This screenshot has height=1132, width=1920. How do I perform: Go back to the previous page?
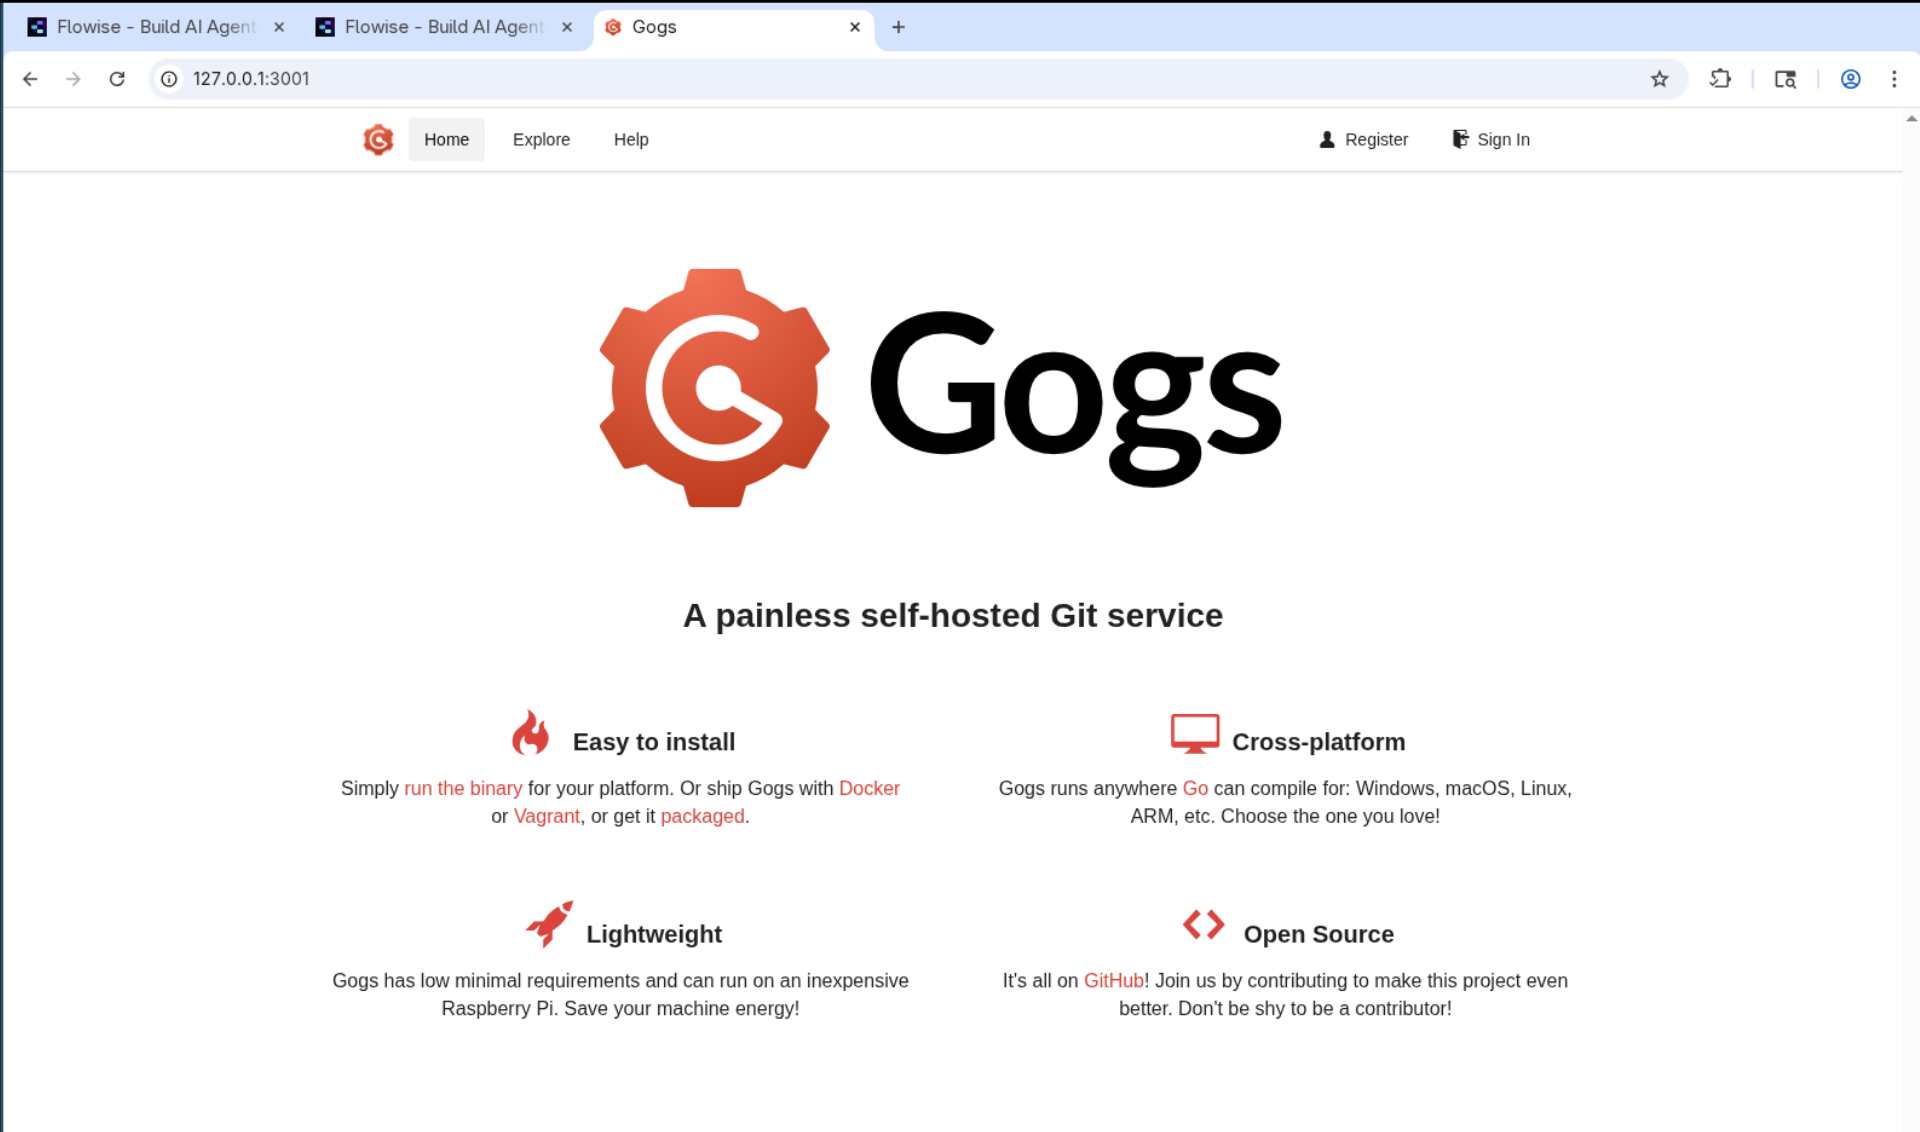(x=30, y=79)
